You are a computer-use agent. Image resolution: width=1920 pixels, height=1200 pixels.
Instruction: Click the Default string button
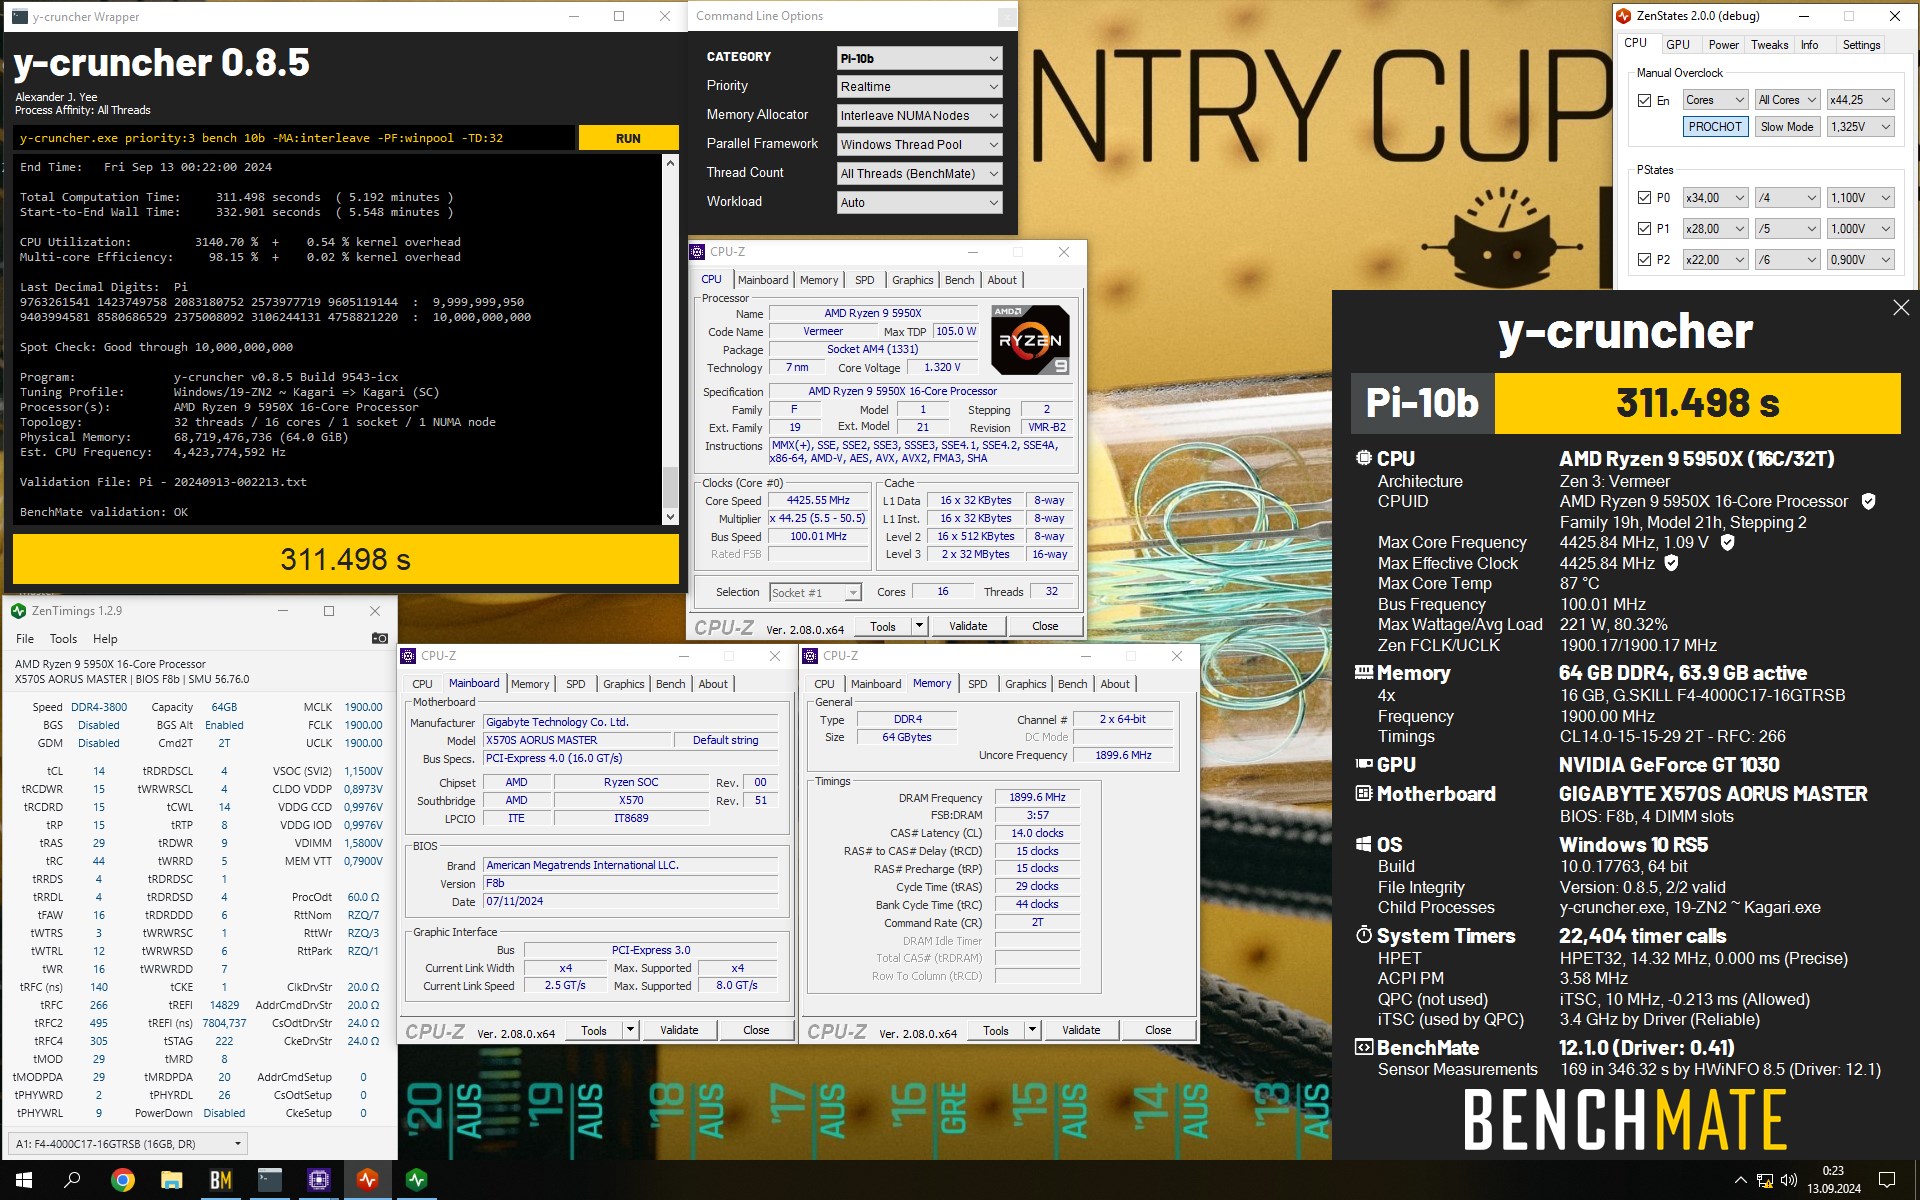point(726,740)
